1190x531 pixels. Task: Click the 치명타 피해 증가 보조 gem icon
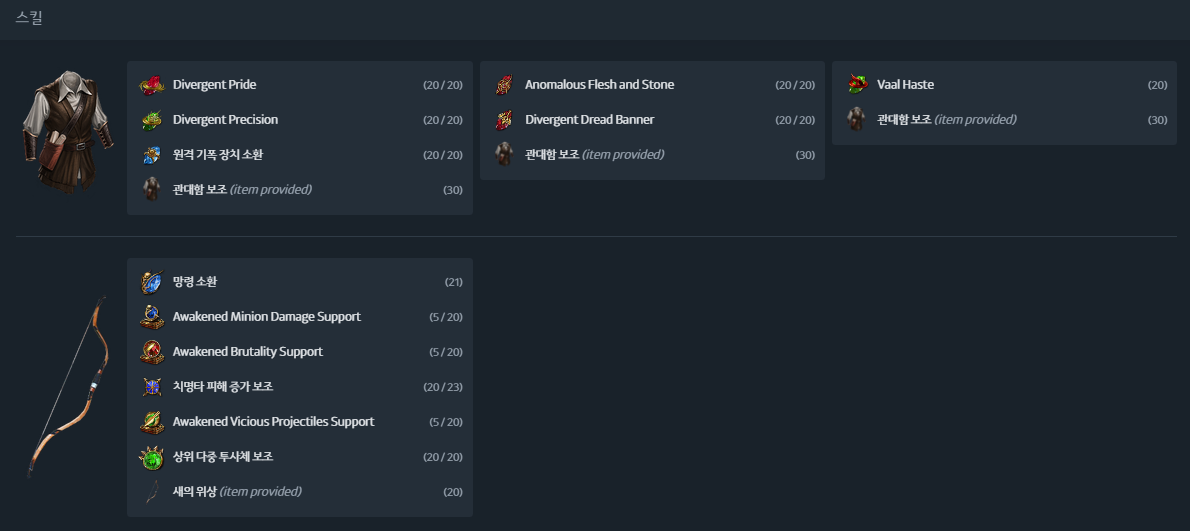click(152, 387)
